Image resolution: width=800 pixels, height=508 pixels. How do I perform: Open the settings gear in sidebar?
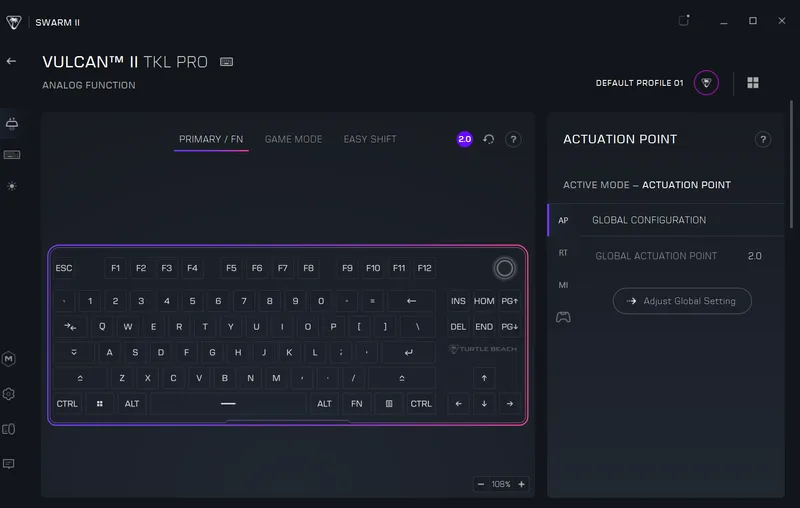[9, 394]
